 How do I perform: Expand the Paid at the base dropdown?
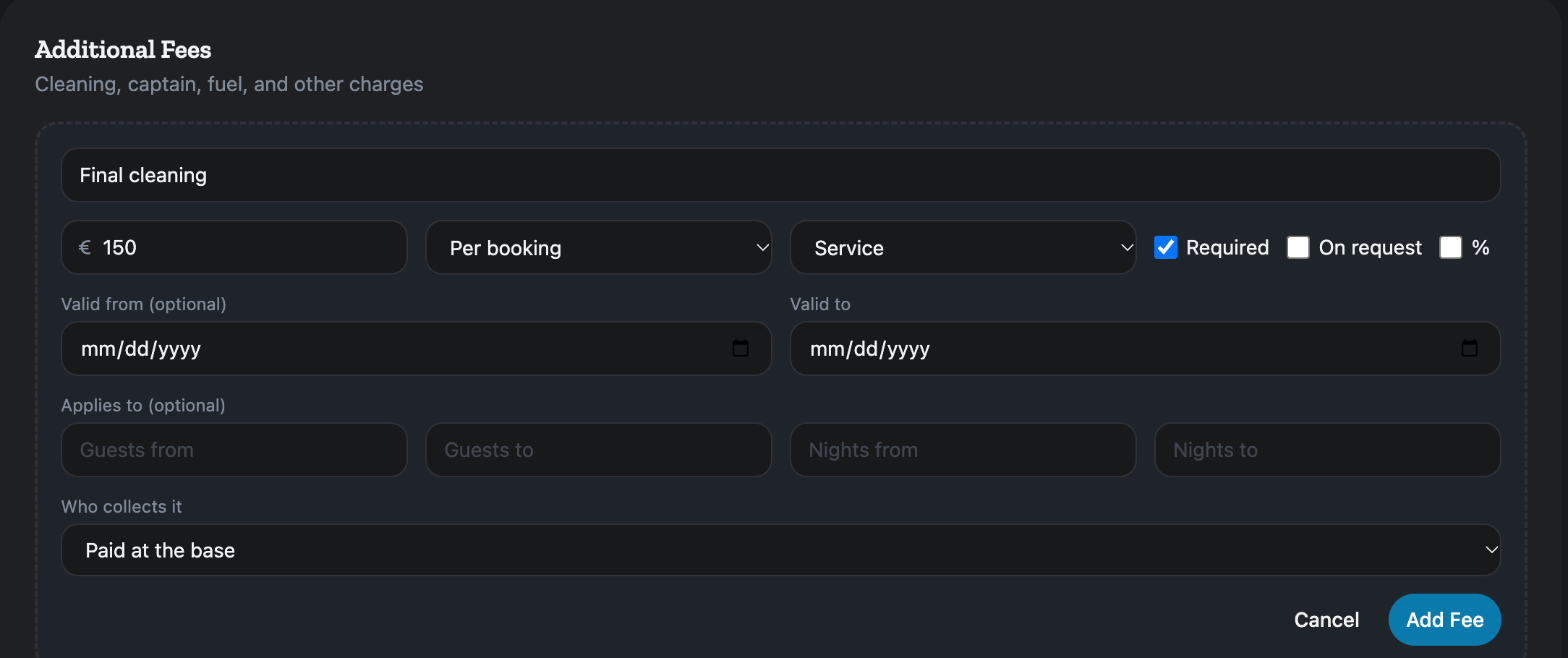(x=781, y=550)
